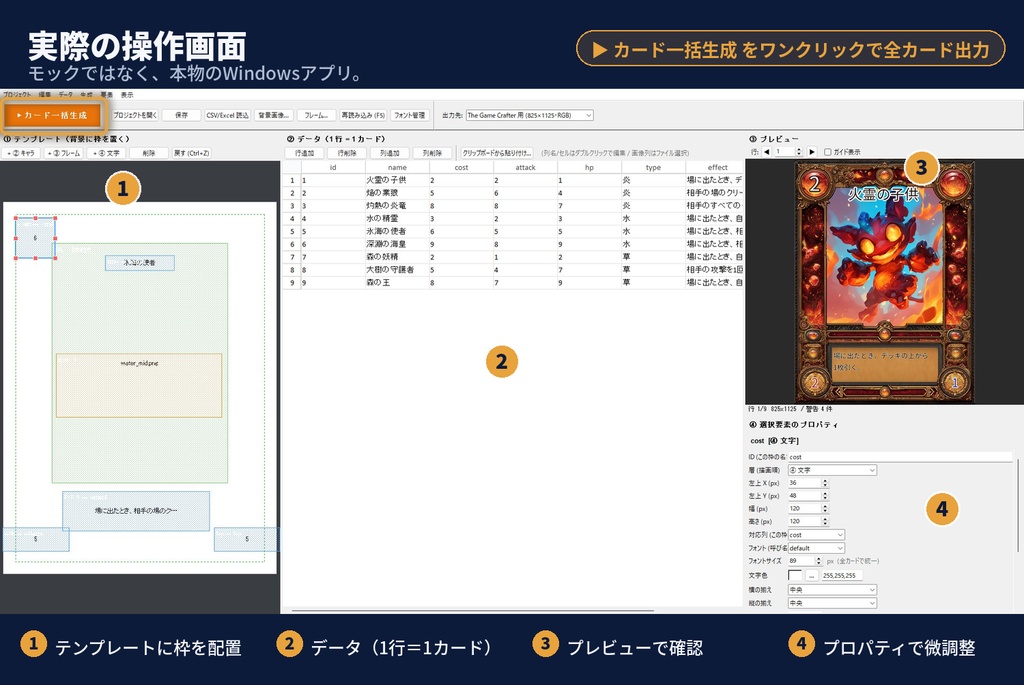
Task: Click the type column header
Action: (653, 167)
